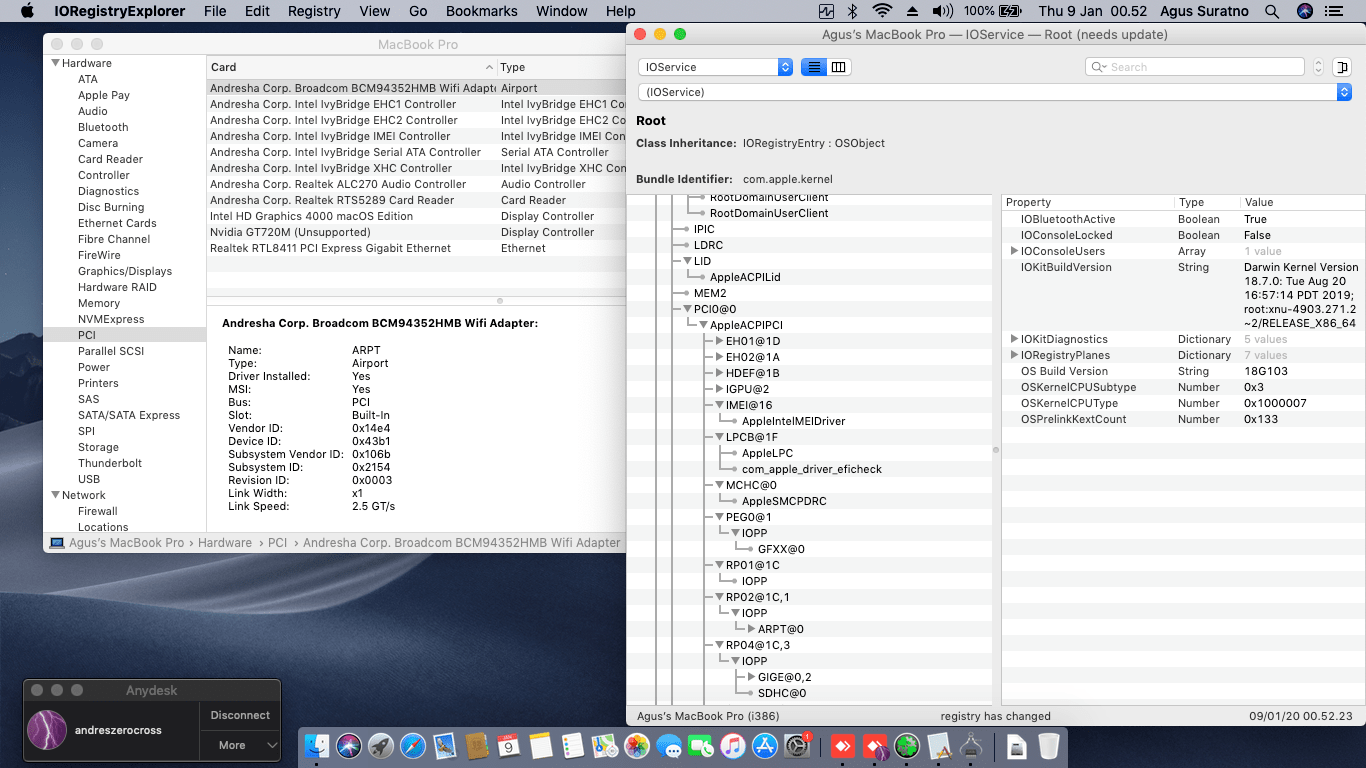Open the green IORegistryExplorer Dock icon
This screenshot has height=768, width=1366.
point(907,746)
